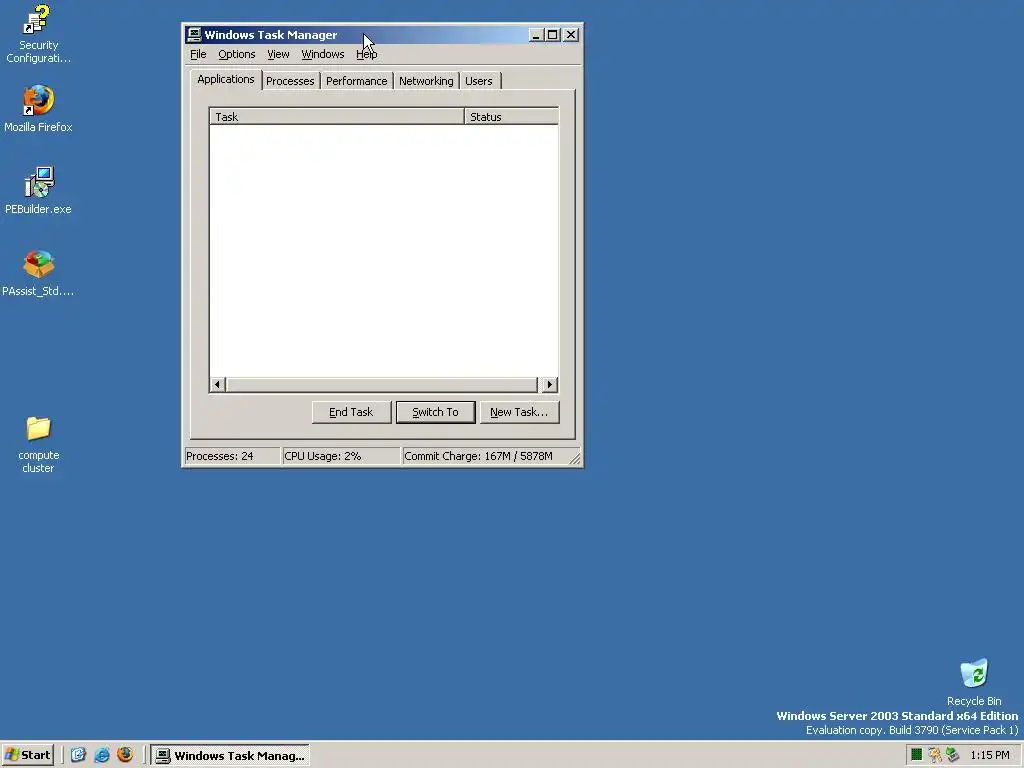Launch Internet Explorer from quick launch
1024x768 pixels.
102,755
